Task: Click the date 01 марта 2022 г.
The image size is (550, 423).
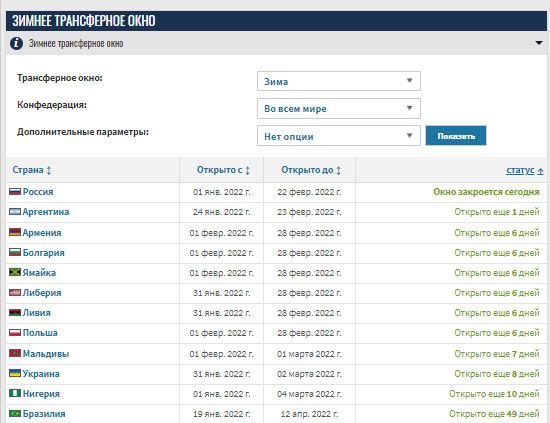Action: click(x=309, y=354)
